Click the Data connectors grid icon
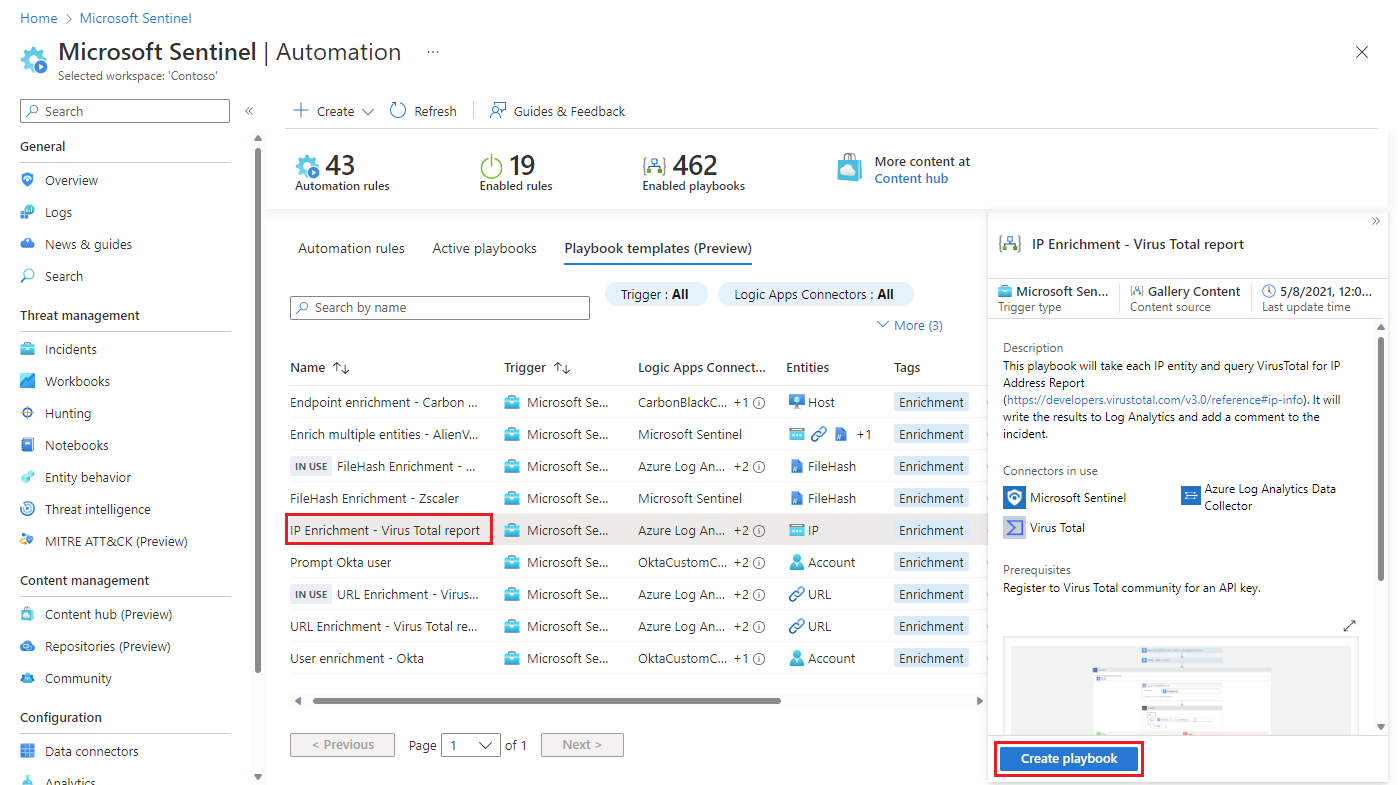The width and height of the screenshot is (1398, 785). click(x=27, y=751)
